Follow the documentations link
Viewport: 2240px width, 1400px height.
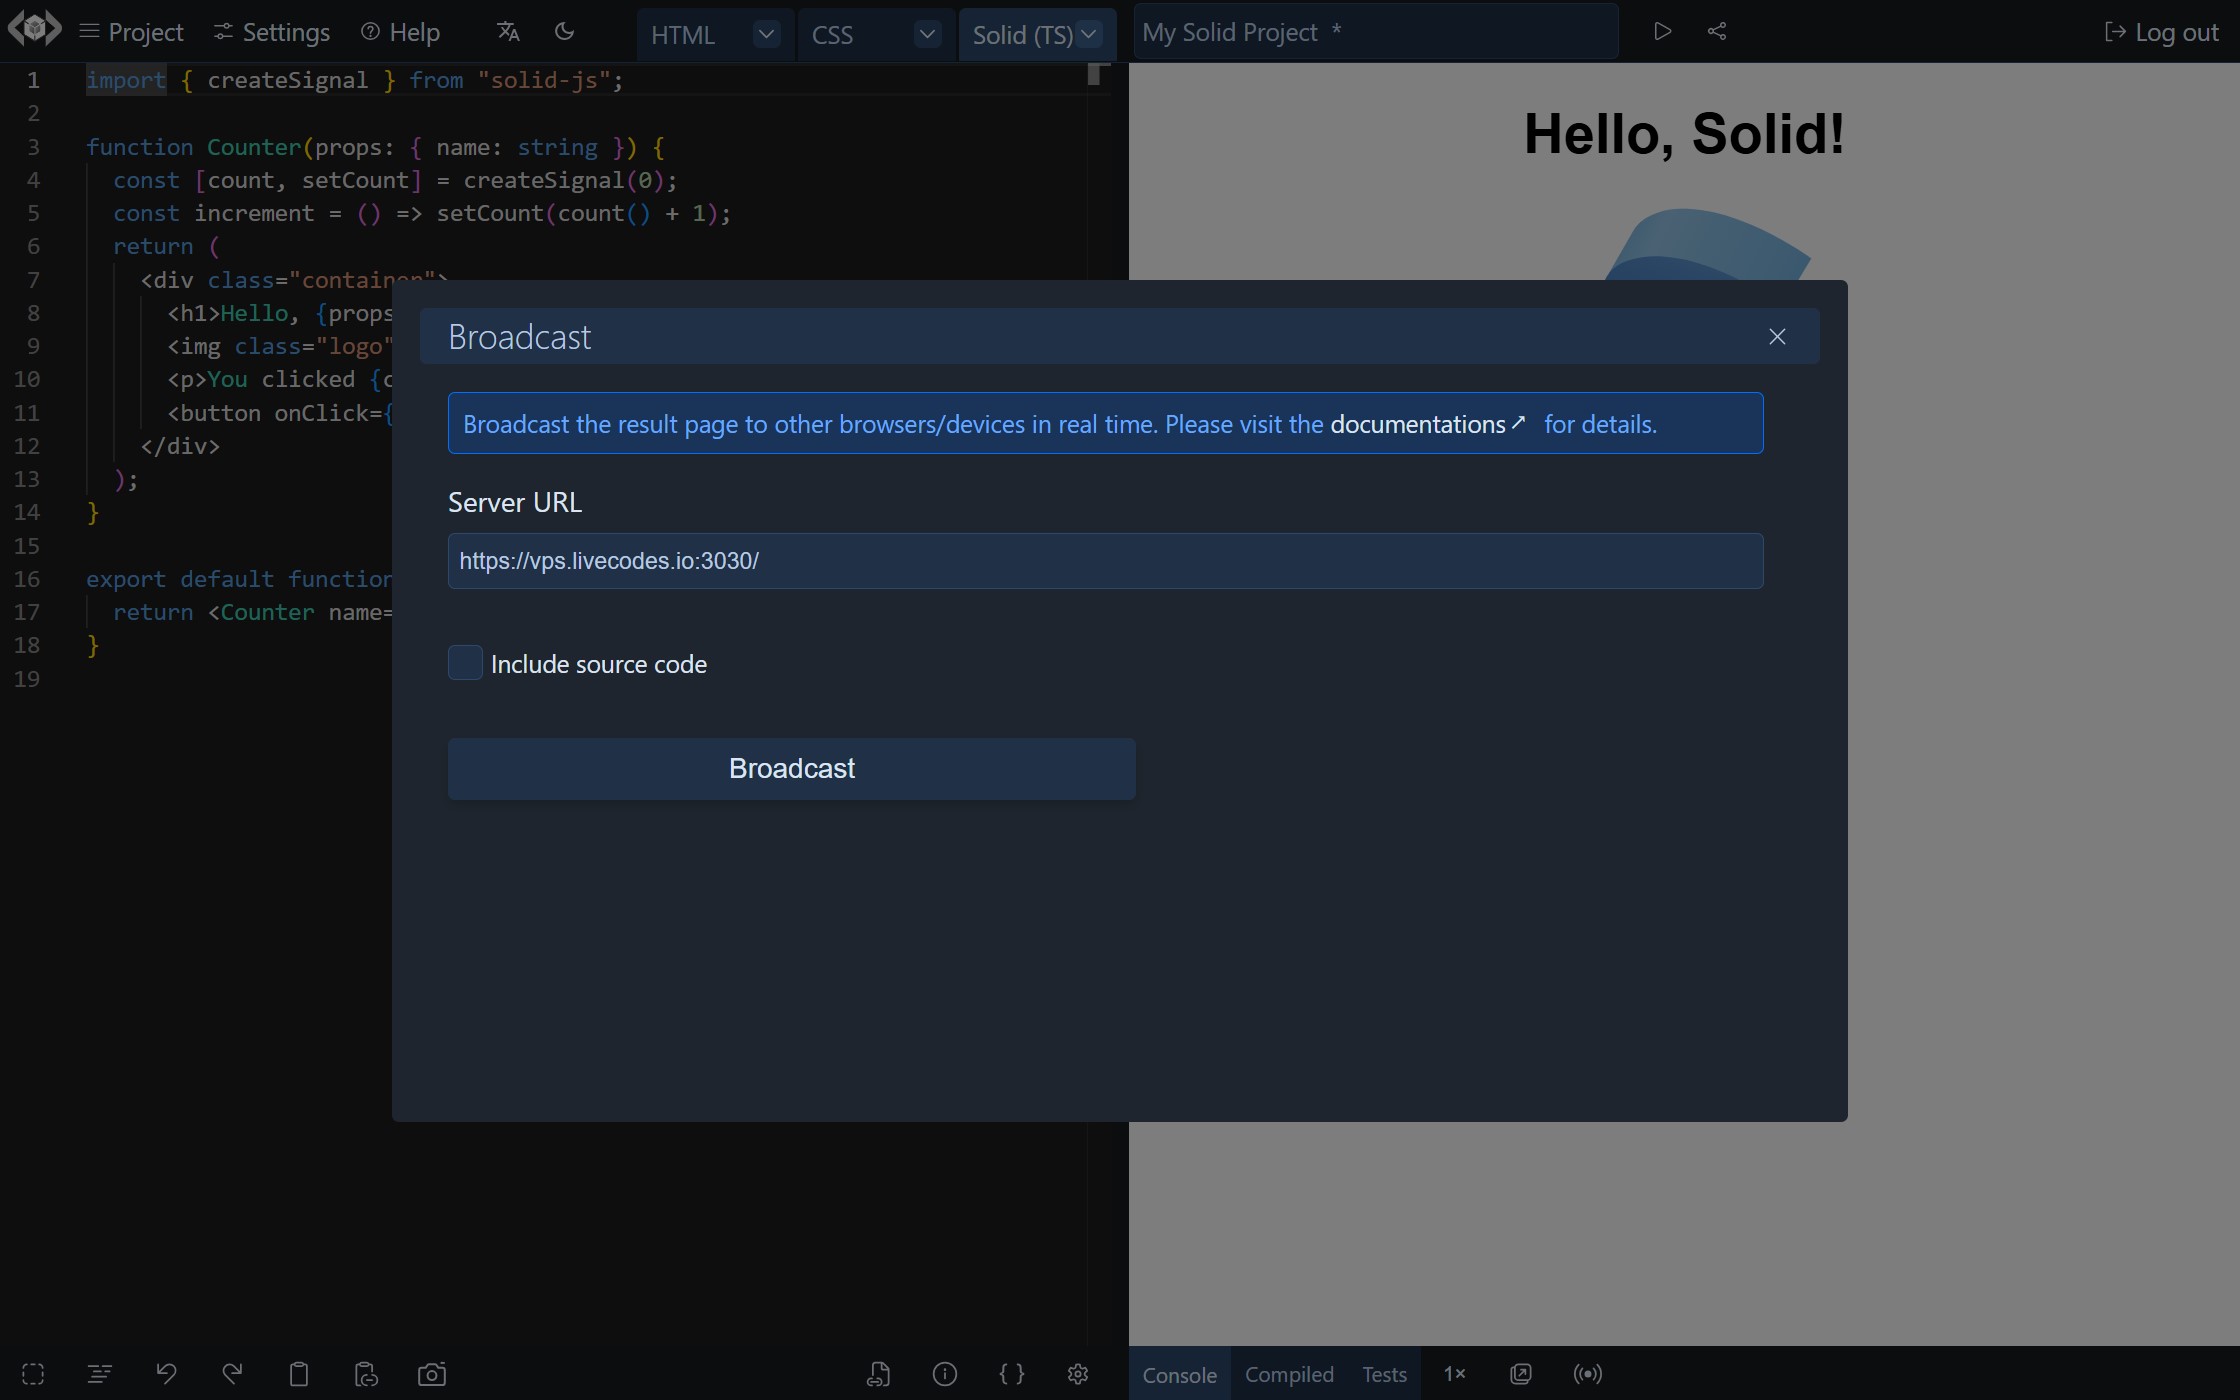pos(1420,423)
